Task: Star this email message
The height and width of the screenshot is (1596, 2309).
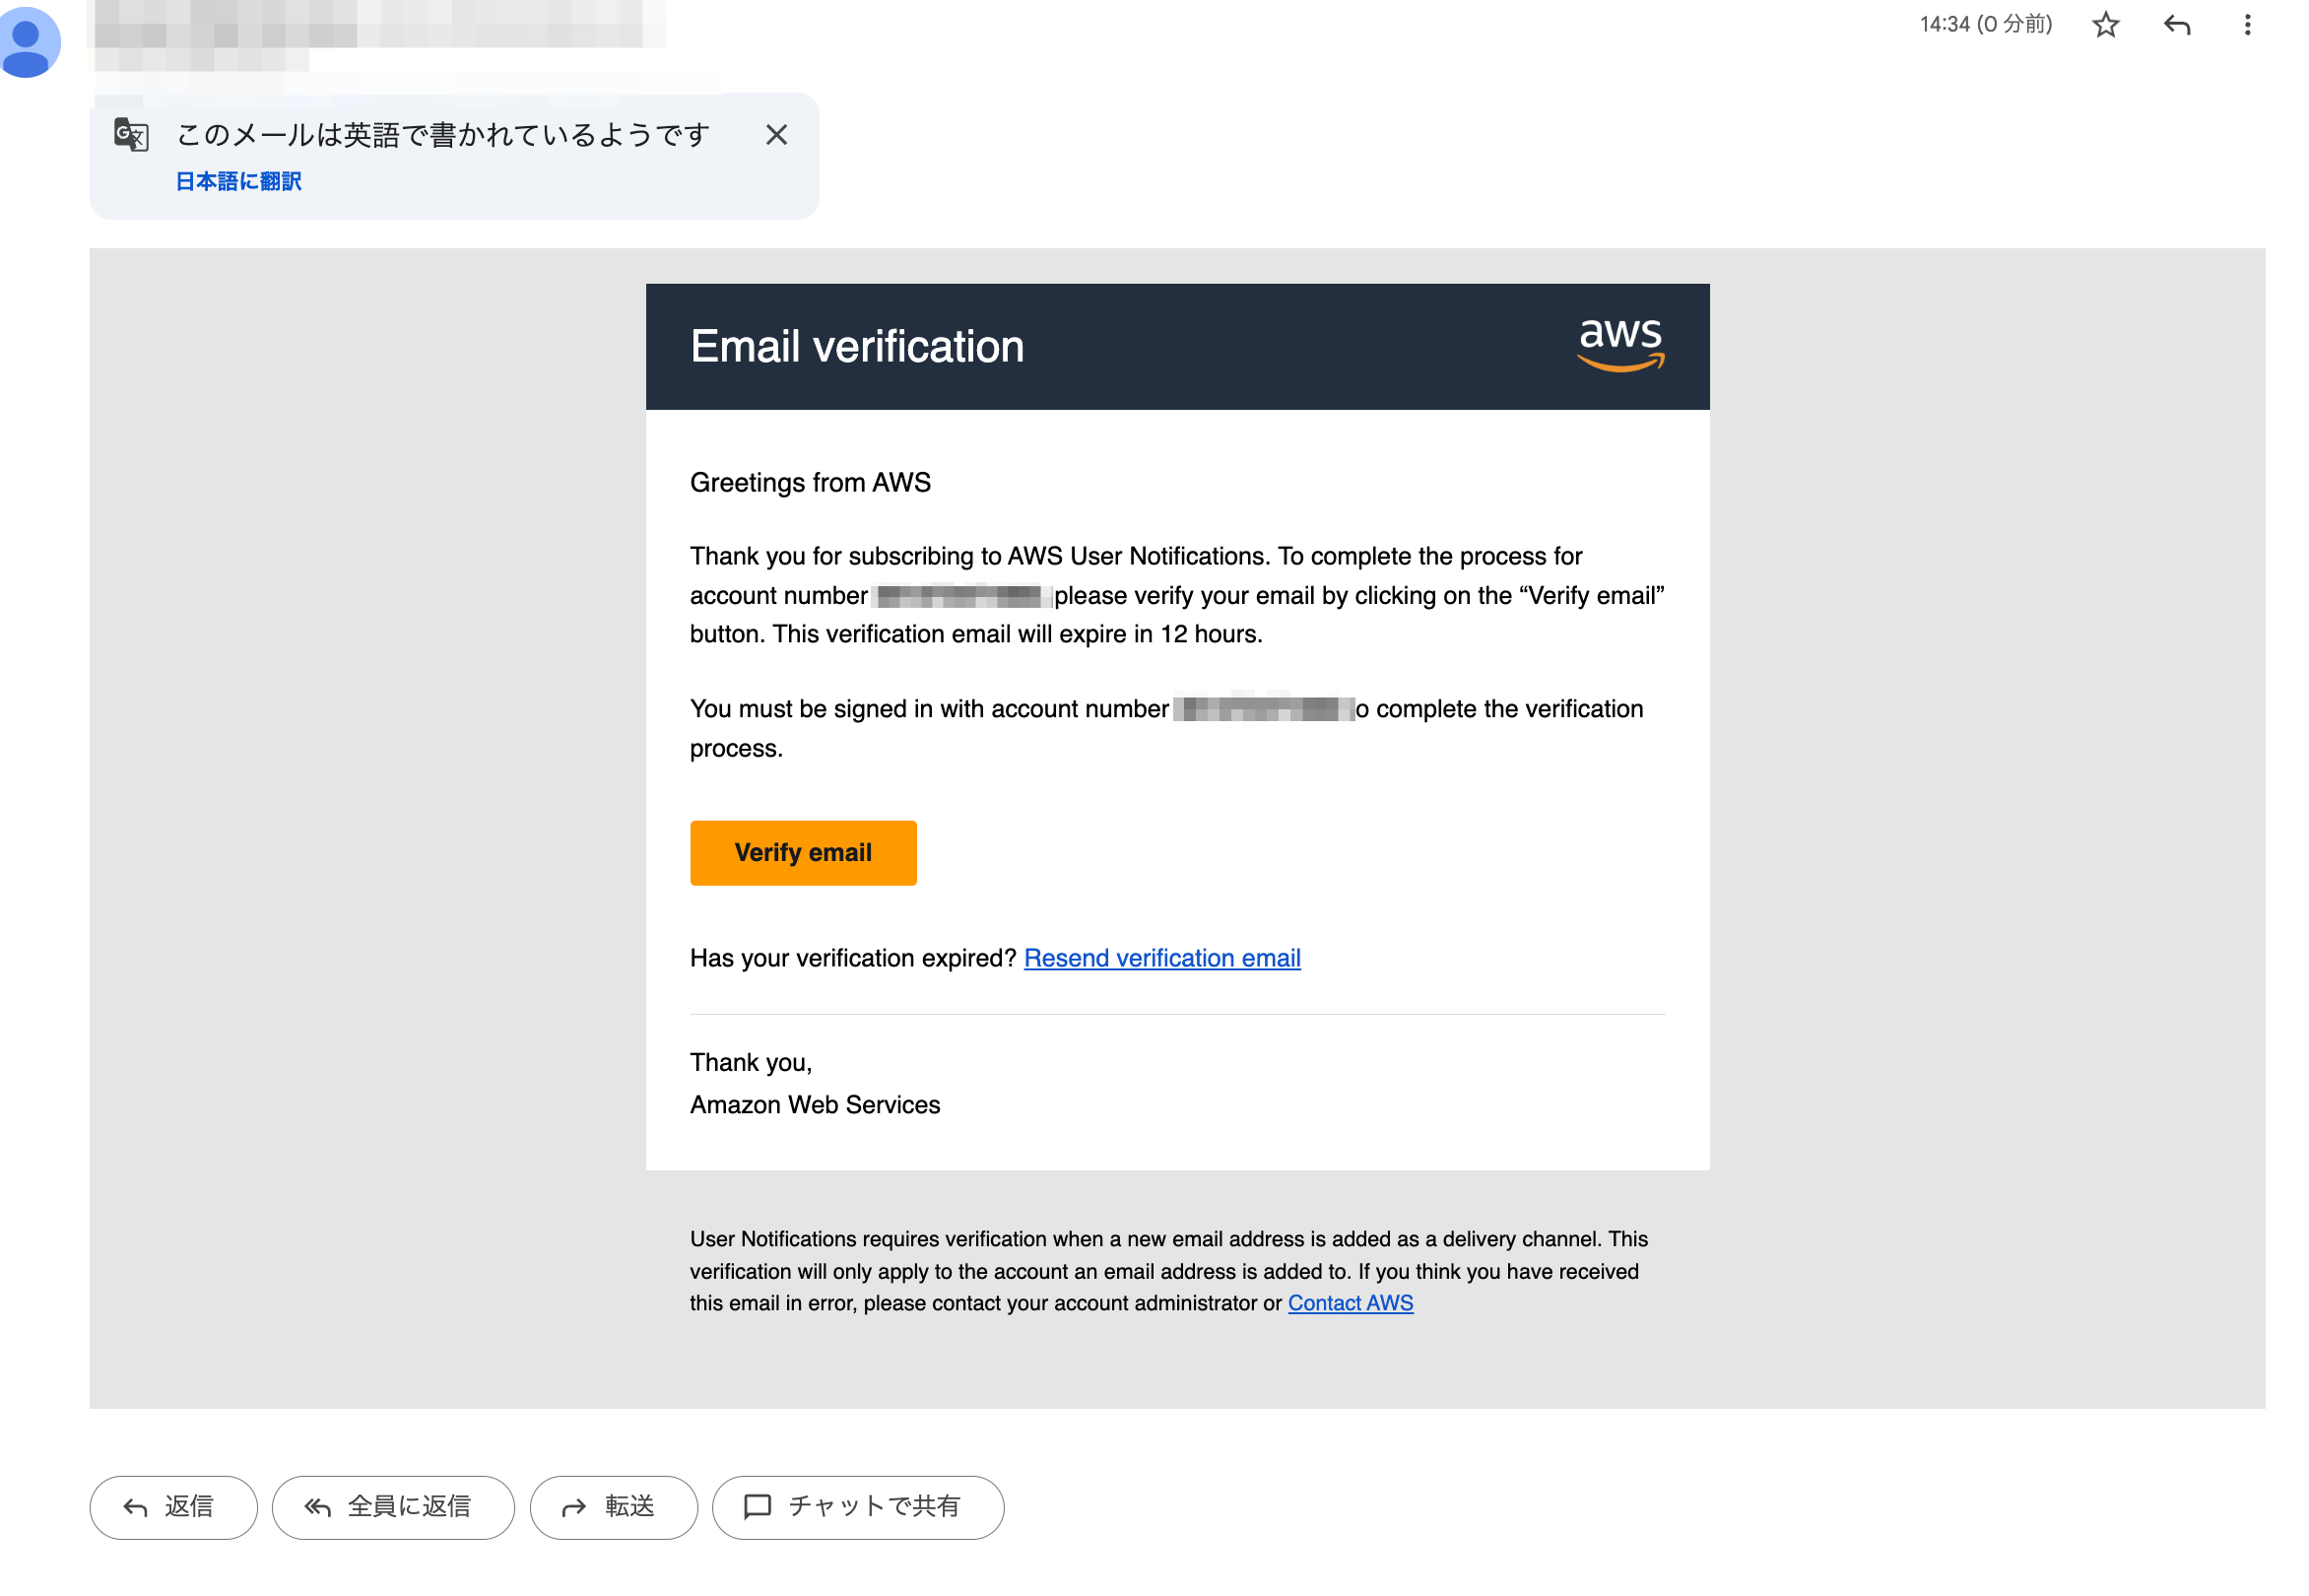Action: point(2104,25)
